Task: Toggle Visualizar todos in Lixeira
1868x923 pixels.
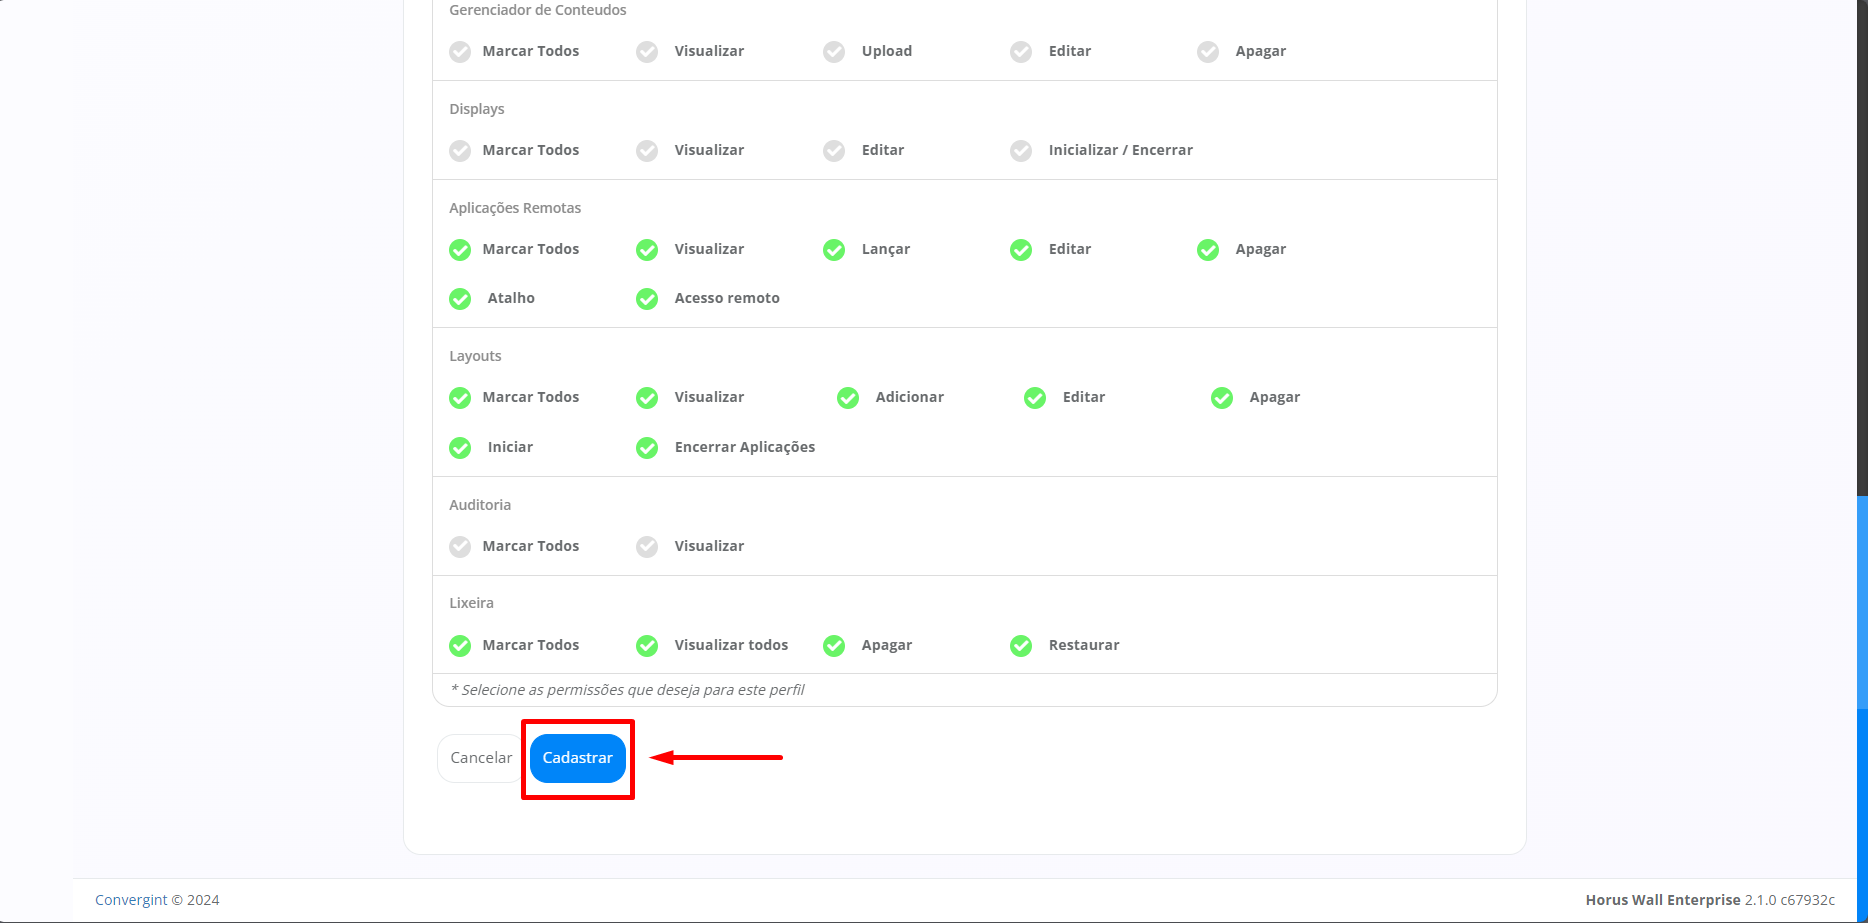Action: click(x=647, y=646)
